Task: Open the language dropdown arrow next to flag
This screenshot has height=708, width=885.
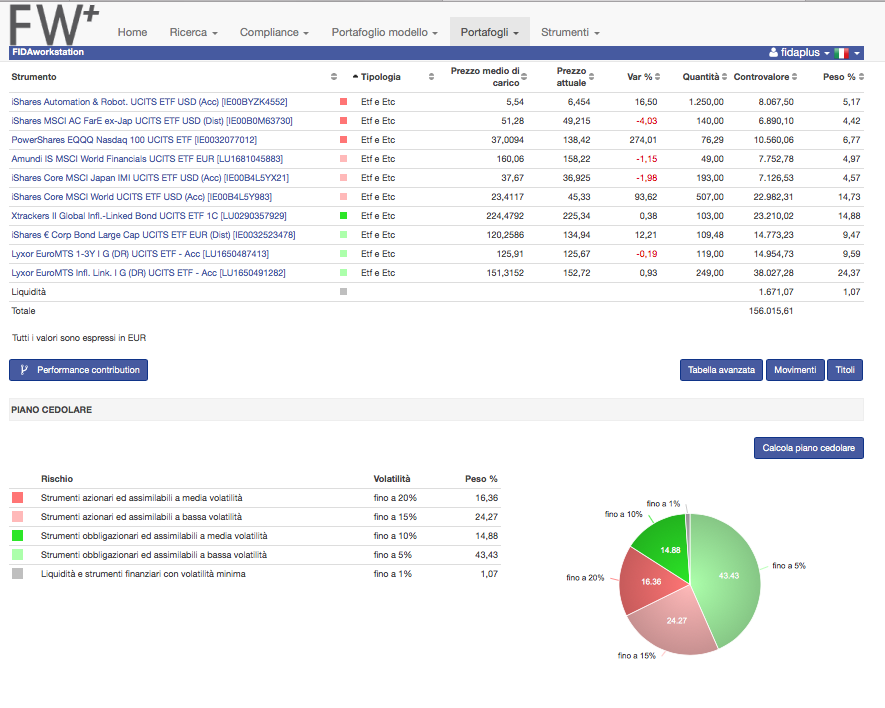Action: click(x=857, y=53)
